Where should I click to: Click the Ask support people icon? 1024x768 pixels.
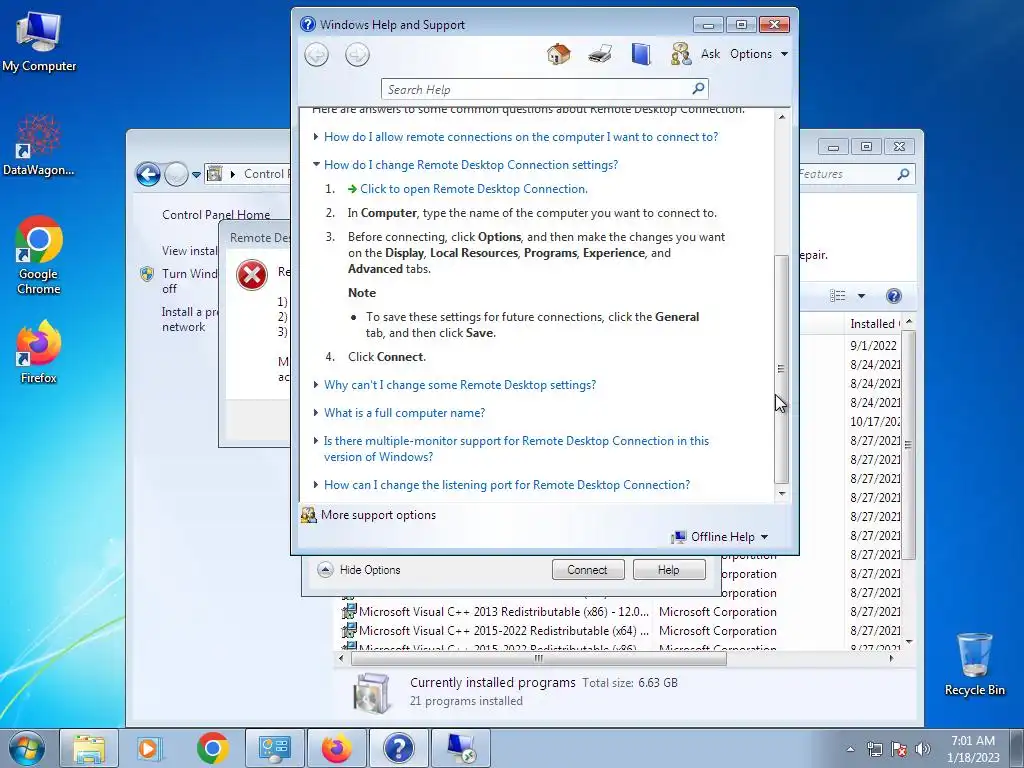(681, 54)
